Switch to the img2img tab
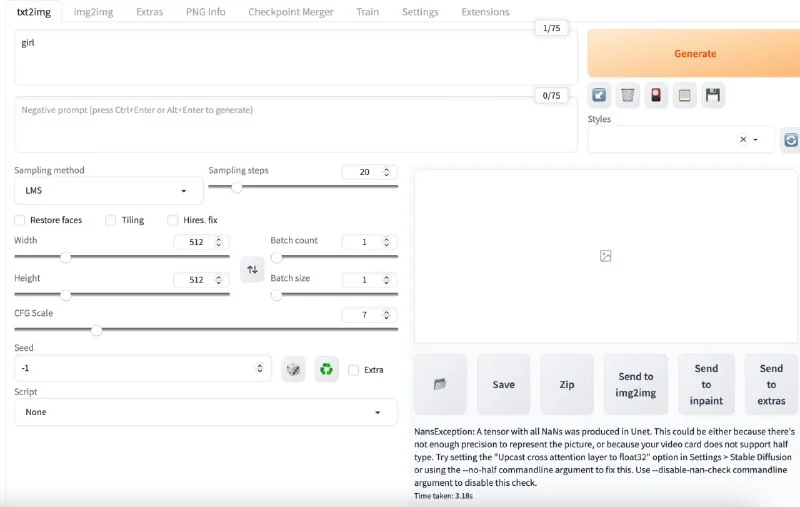This screenshot has width=800, height=507. point(94,12)
